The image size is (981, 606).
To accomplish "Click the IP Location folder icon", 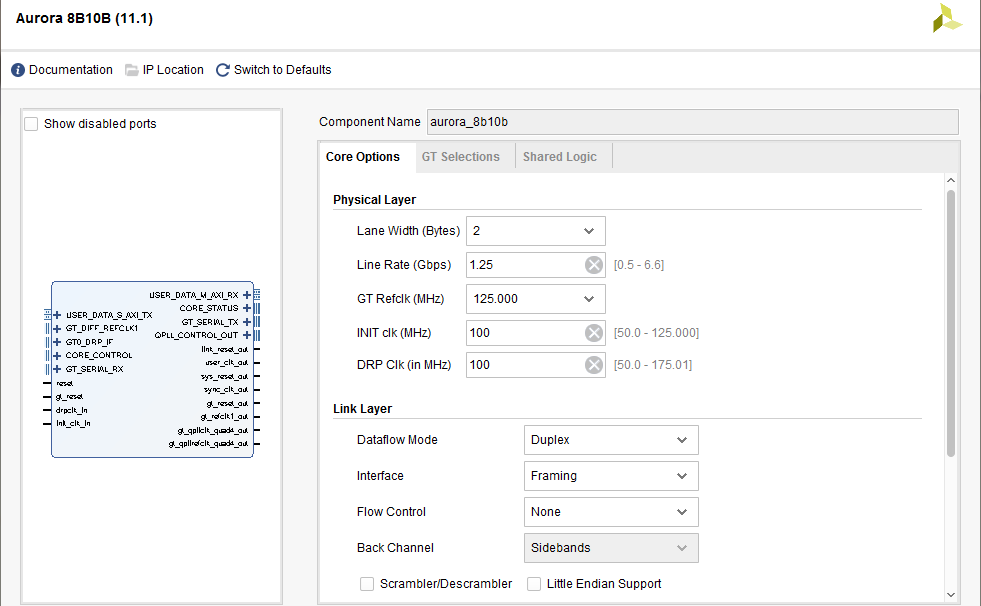I will 131,70.
